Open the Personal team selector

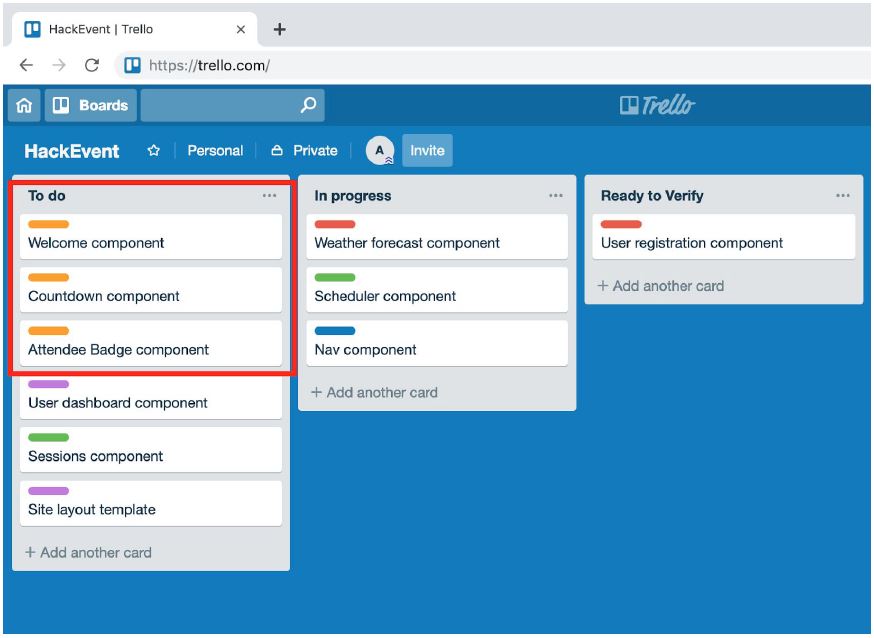click(215, 151)
